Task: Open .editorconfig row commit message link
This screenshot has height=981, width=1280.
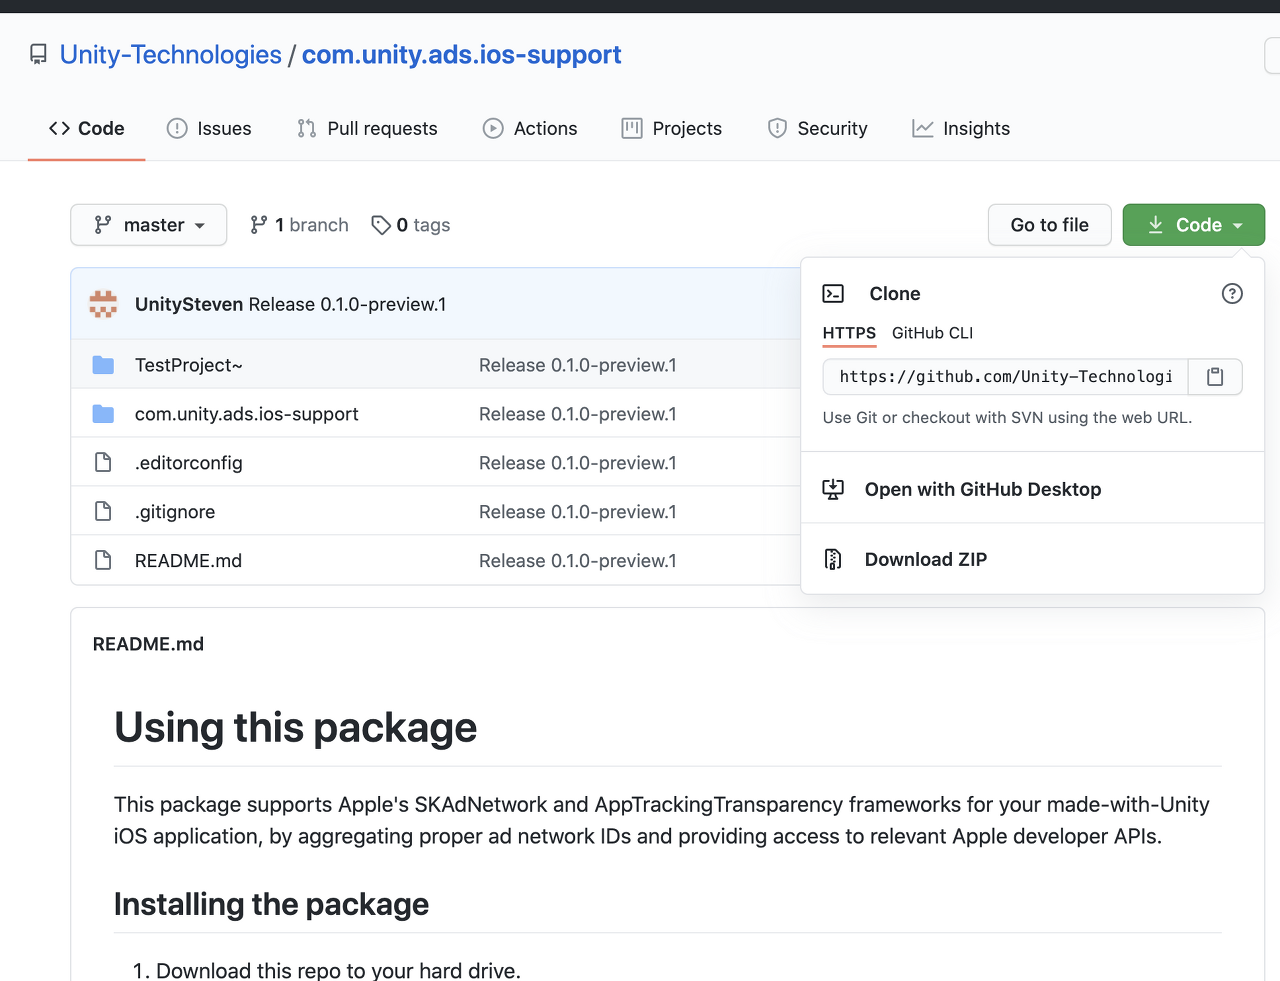Action: coord(578,463)
